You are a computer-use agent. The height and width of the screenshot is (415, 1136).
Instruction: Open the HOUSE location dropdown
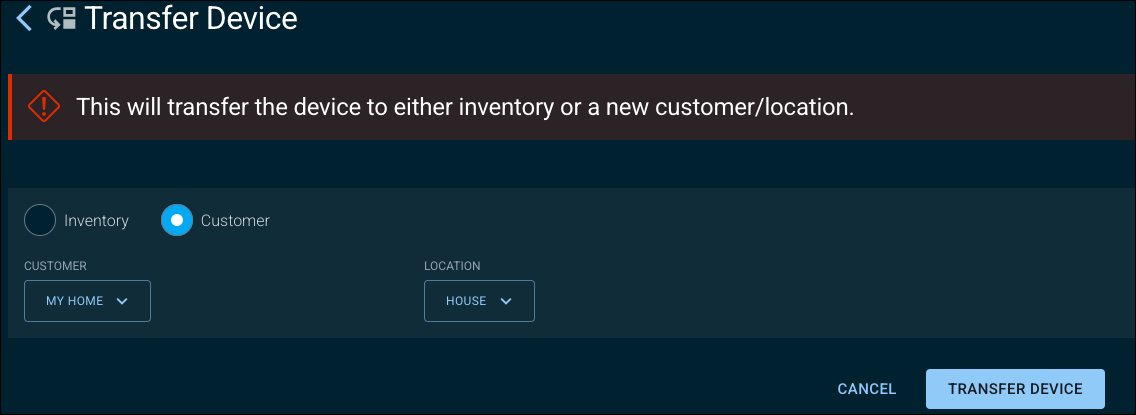(479, 301)
